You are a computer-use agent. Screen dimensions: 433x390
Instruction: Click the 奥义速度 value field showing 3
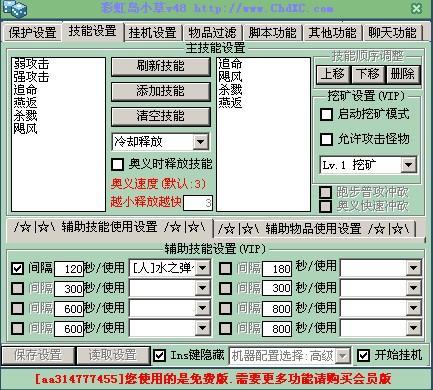tap(198, 203)
